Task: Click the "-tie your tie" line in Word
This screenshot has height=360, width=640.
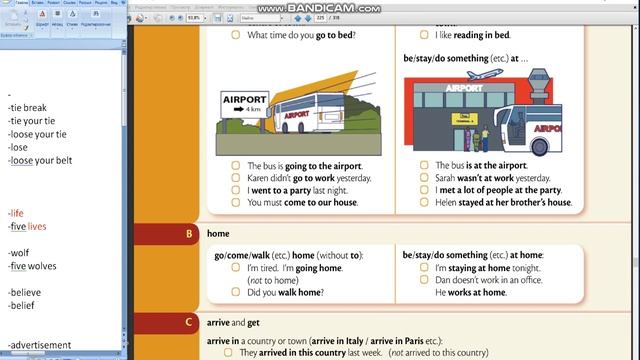Action: (x=31, y=121)
